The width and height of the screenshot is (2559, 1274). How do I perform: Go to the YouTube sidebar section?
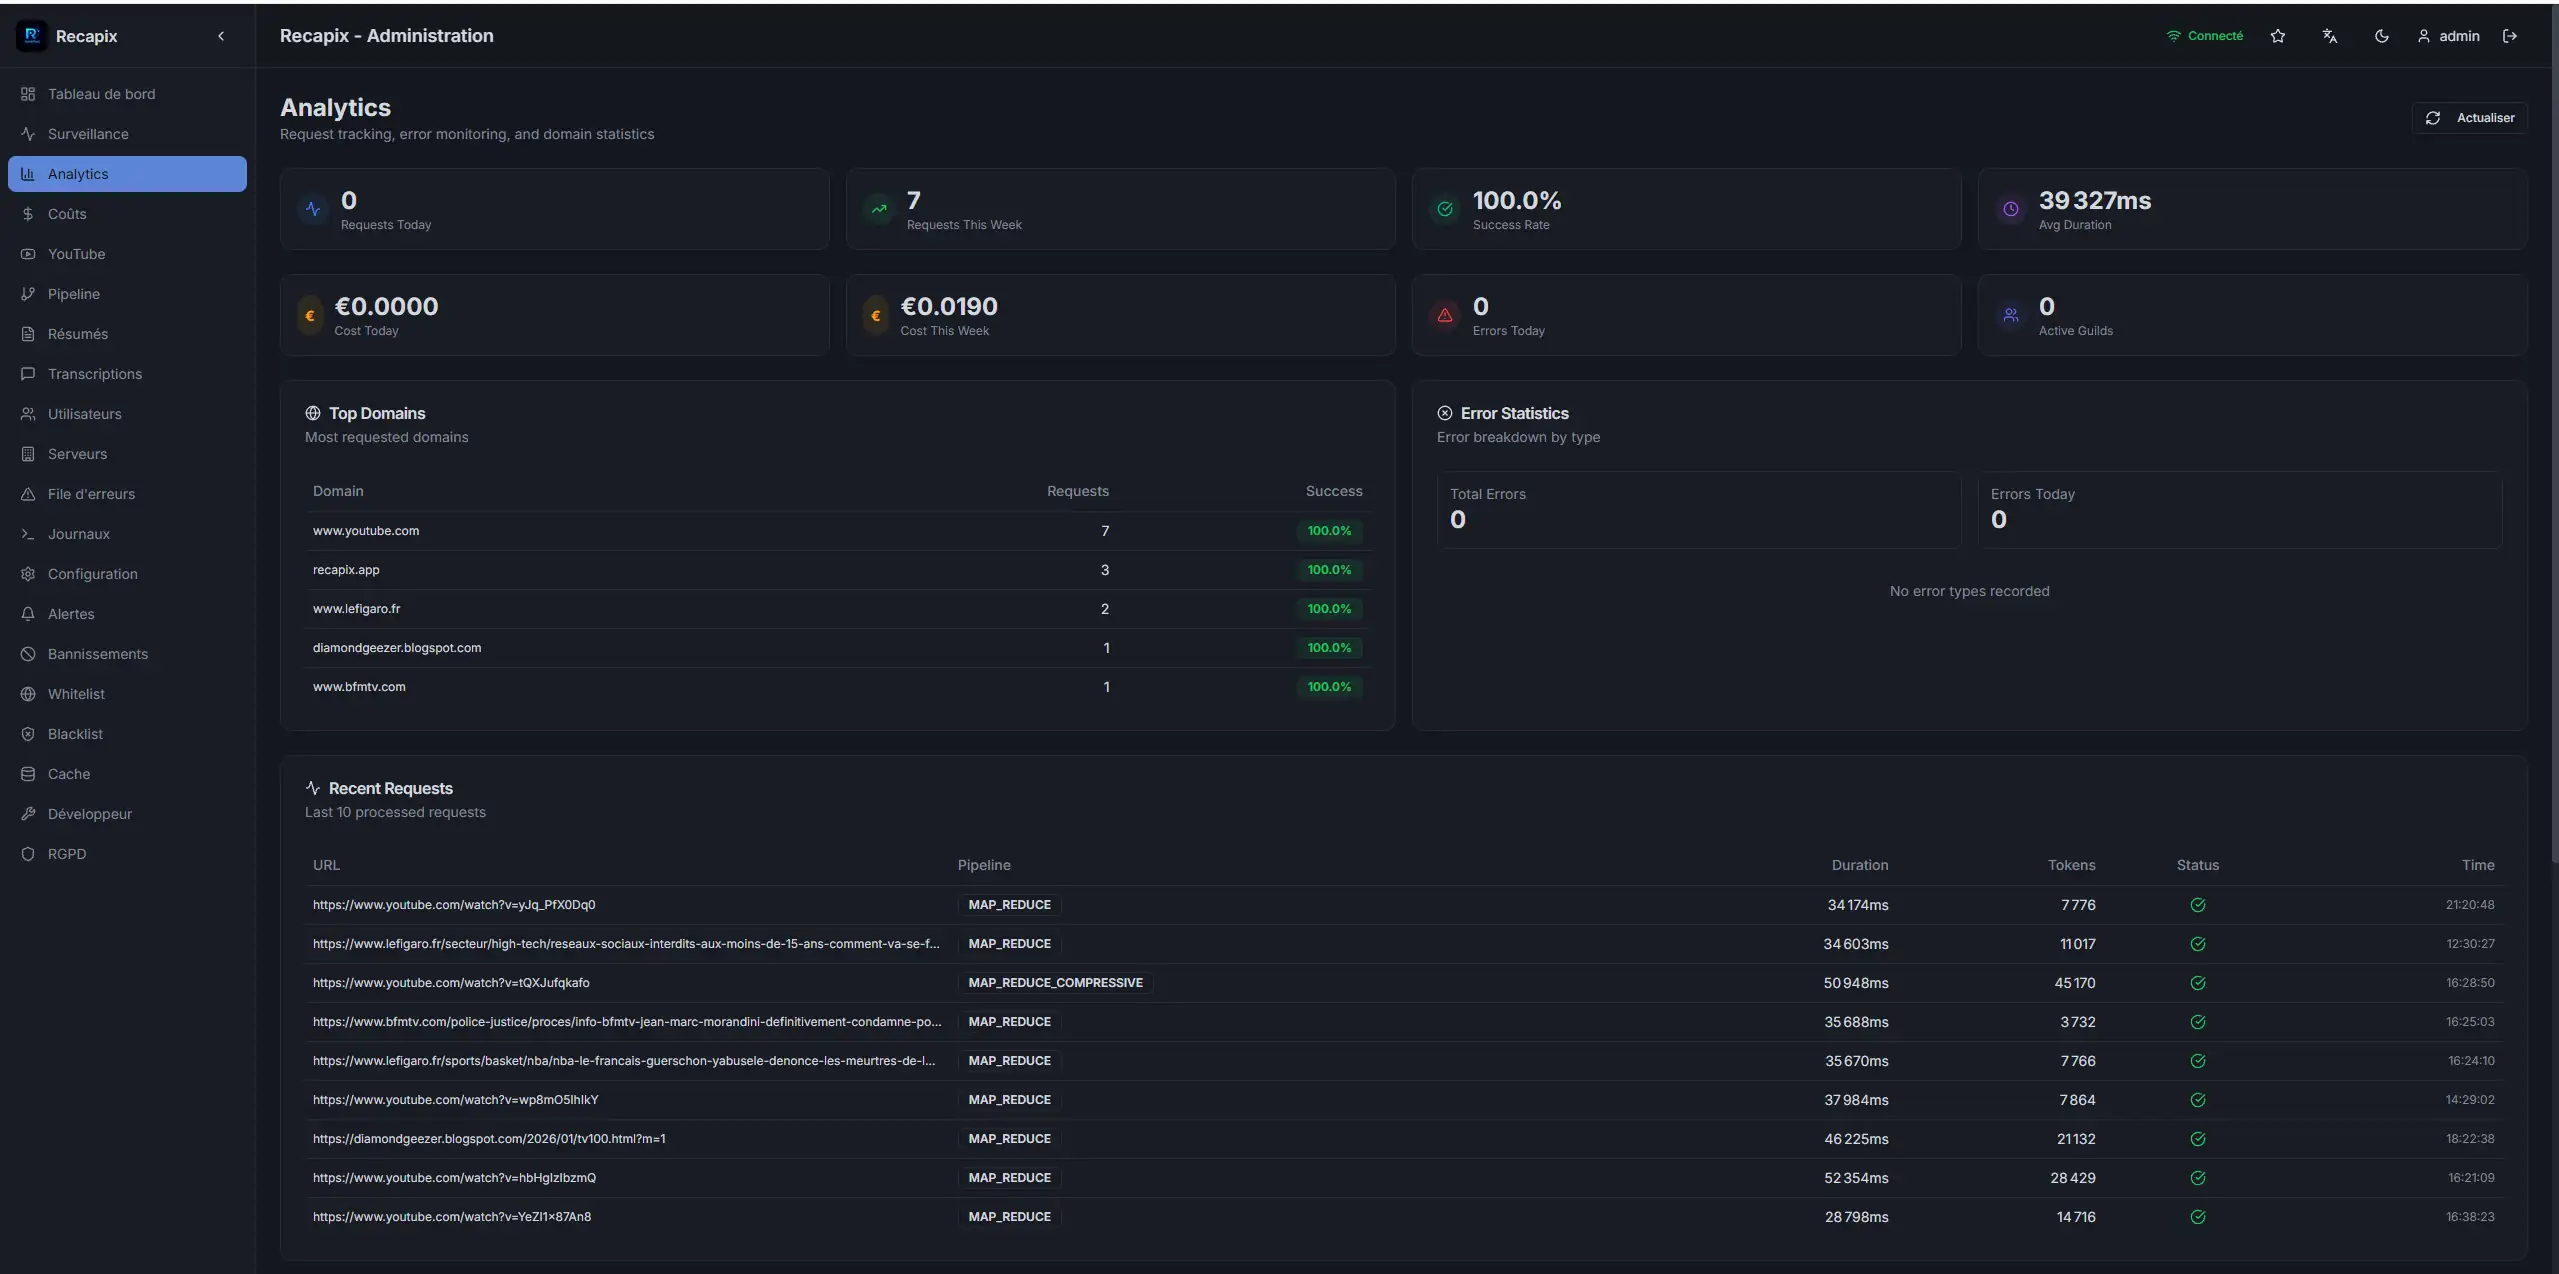76,254
